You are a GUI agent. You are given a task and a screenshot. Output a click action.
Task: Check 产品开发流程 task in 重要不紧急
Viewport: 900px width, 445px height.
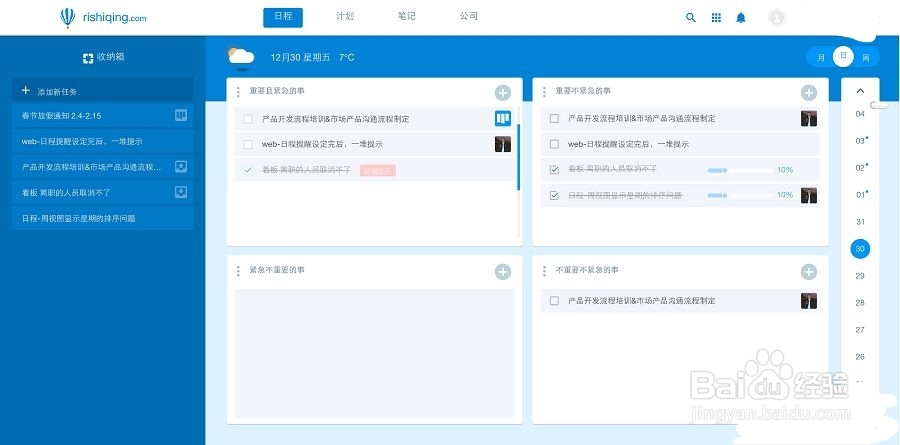click(x=554, y=118)
